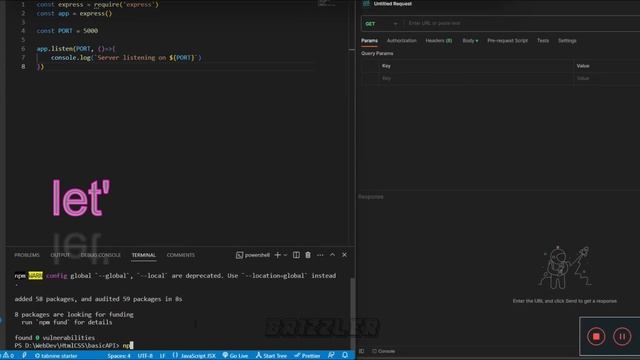Open notifications bell in the status bar
Viewport: 640px width, 360px height.
click(x=345, y=356)
